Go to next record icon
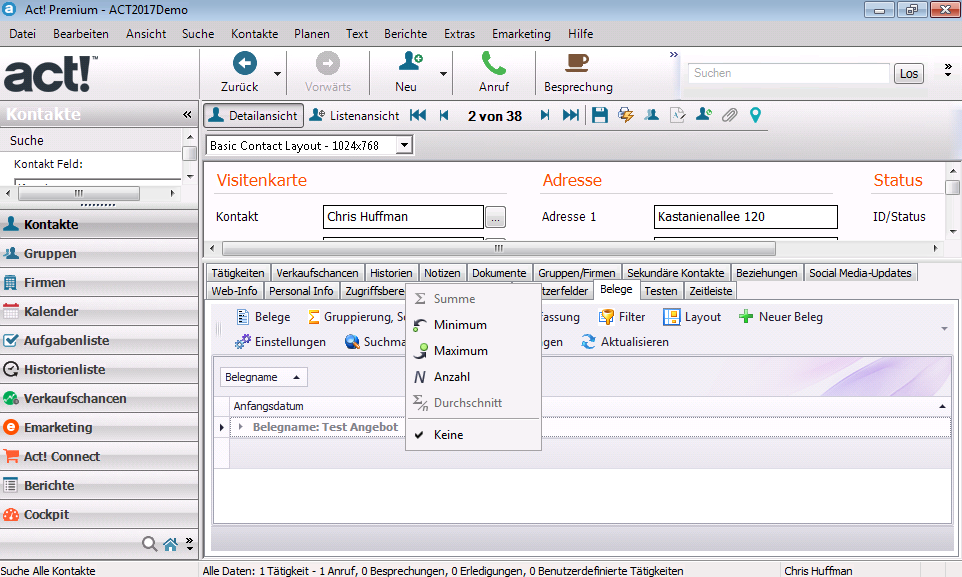Screen dimensions: 962x577 pos(545,115)
